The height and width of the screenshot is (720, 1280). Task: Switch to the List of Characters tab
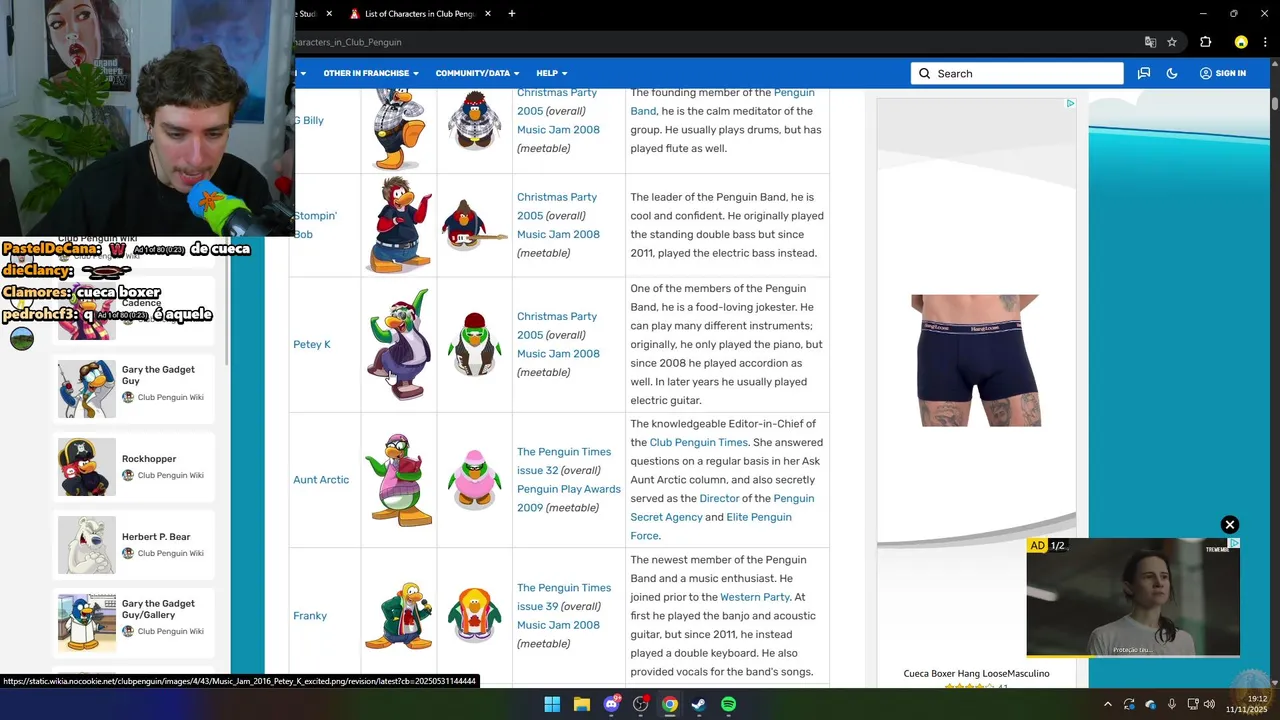point(420,14)
